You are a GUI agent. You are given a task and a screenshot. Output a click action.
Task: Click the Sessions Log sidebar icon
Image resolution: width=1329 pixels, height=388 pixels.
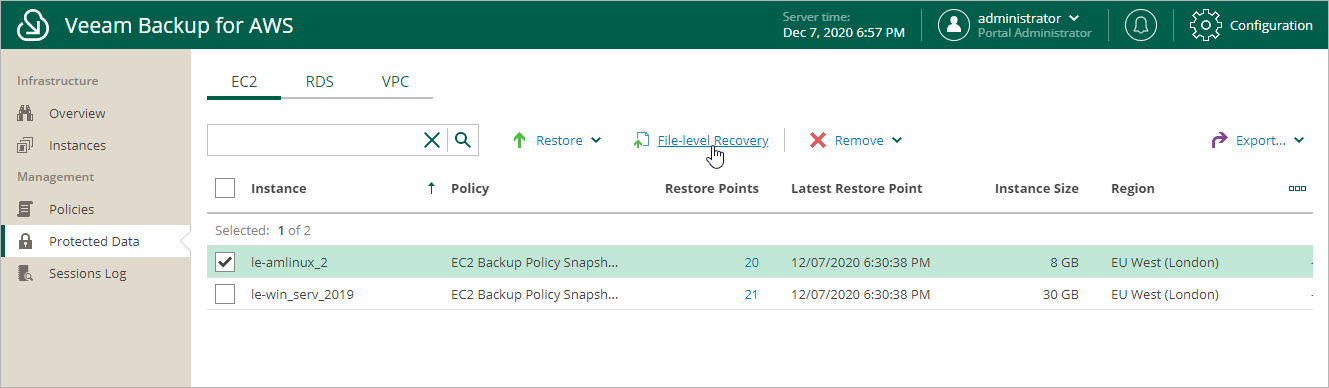26,273
